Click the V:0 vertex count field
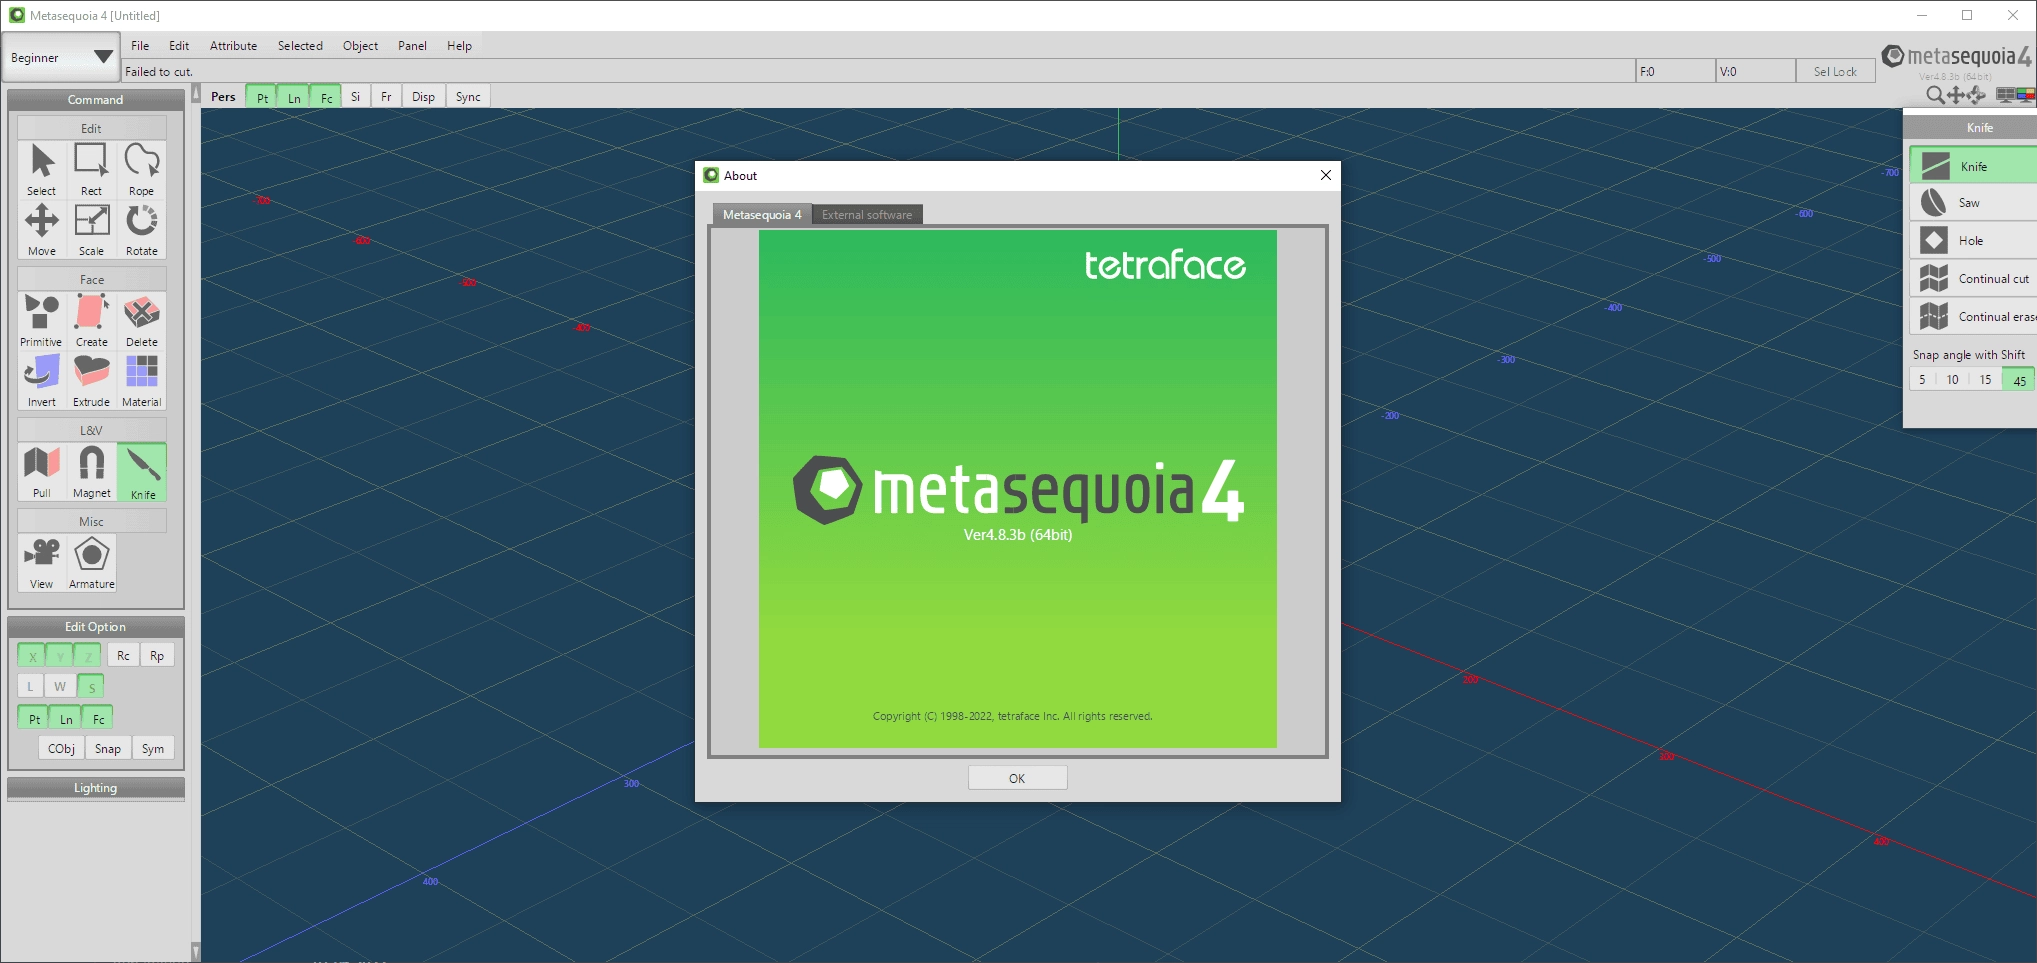This screenshot has height=963, width=2037. [1755, 72]
